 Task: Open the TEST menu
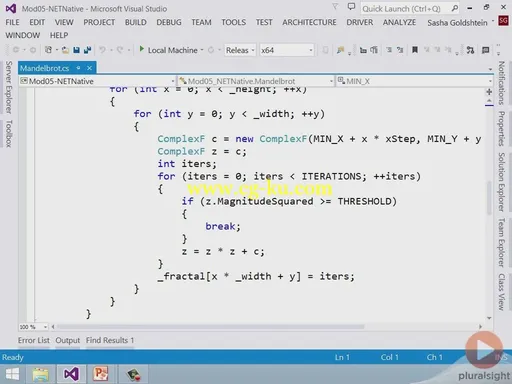(264, 22)
